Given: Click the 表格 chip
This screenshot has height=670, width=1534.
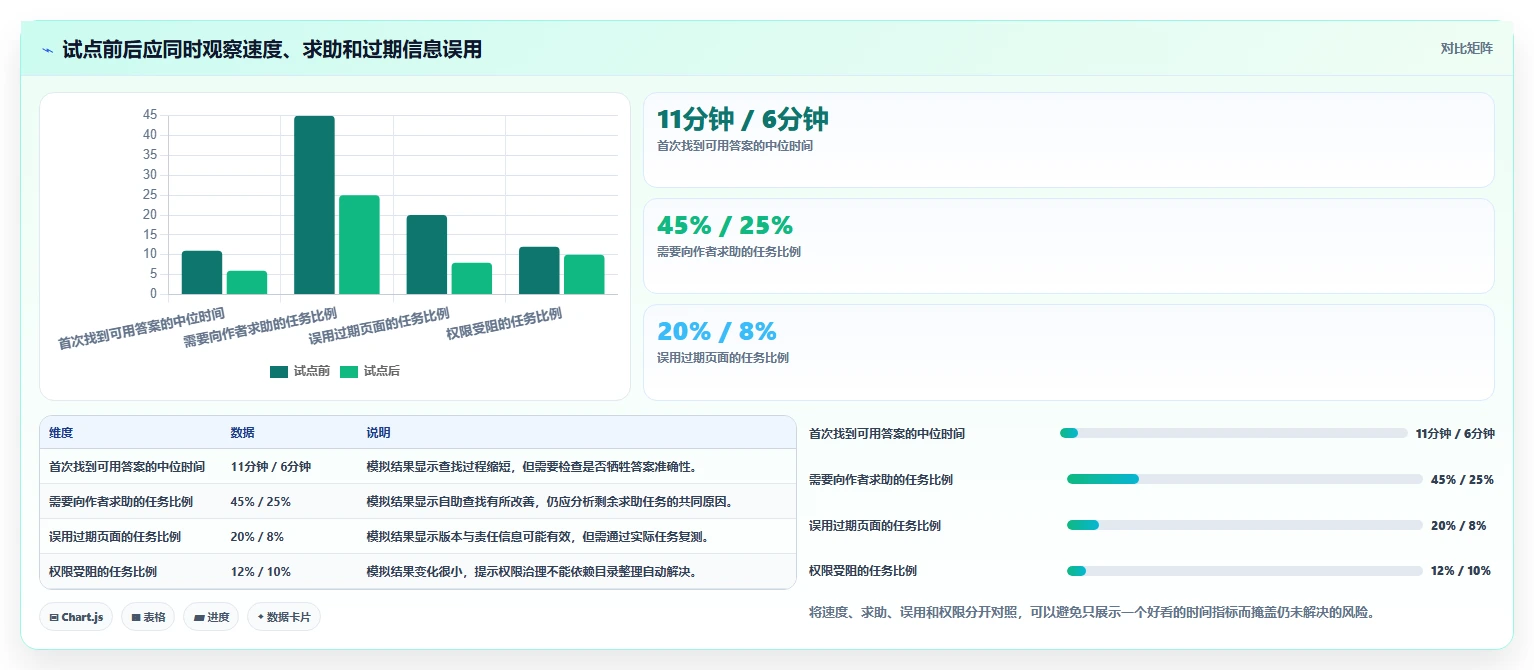Looking at the screenshot, I should tap(148, 617).
